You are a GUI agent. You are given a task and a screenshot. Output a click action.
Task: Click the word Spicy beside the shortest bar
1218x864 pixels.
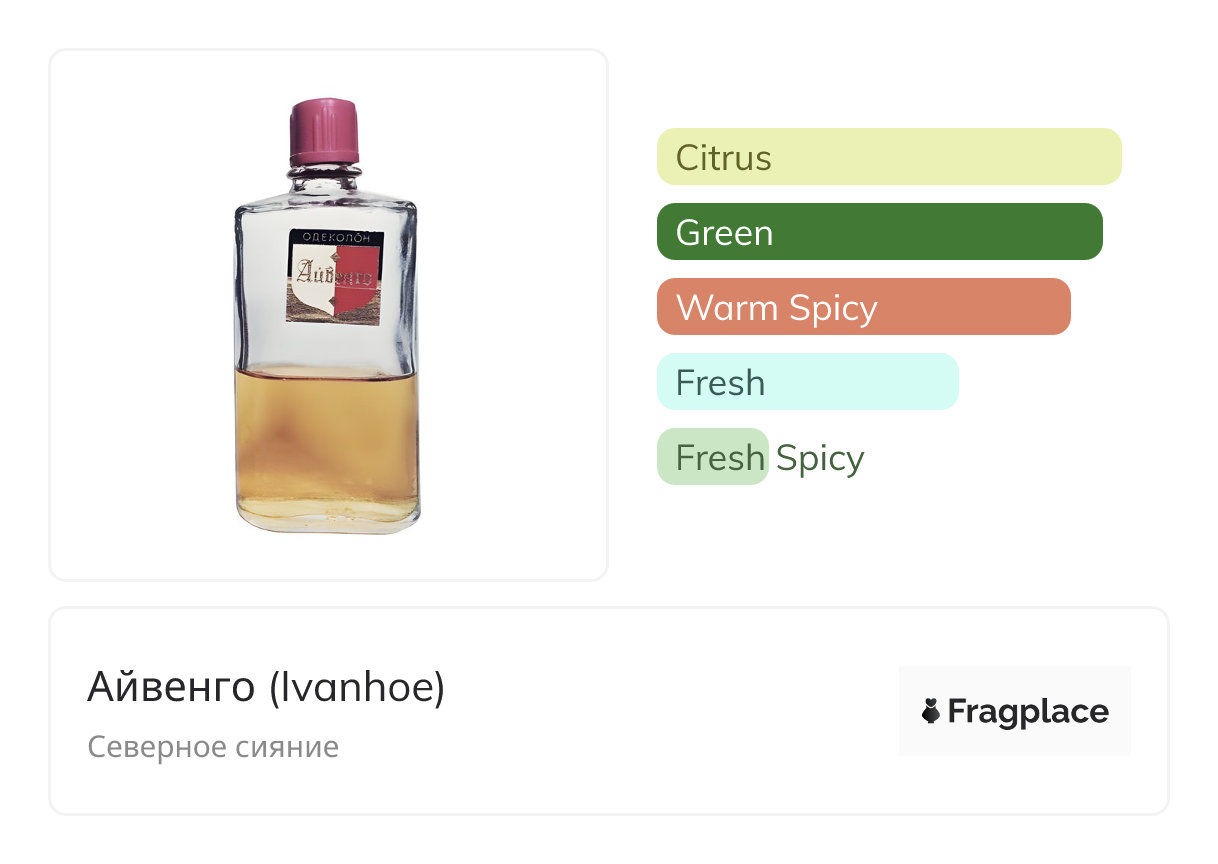coord(820,458)
